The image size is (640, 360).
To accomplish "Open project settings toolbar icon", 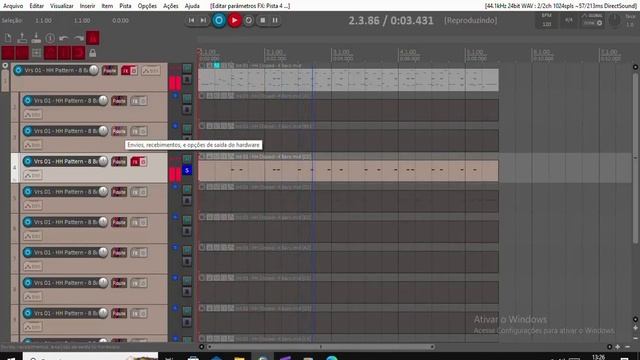I will [50, 38].
